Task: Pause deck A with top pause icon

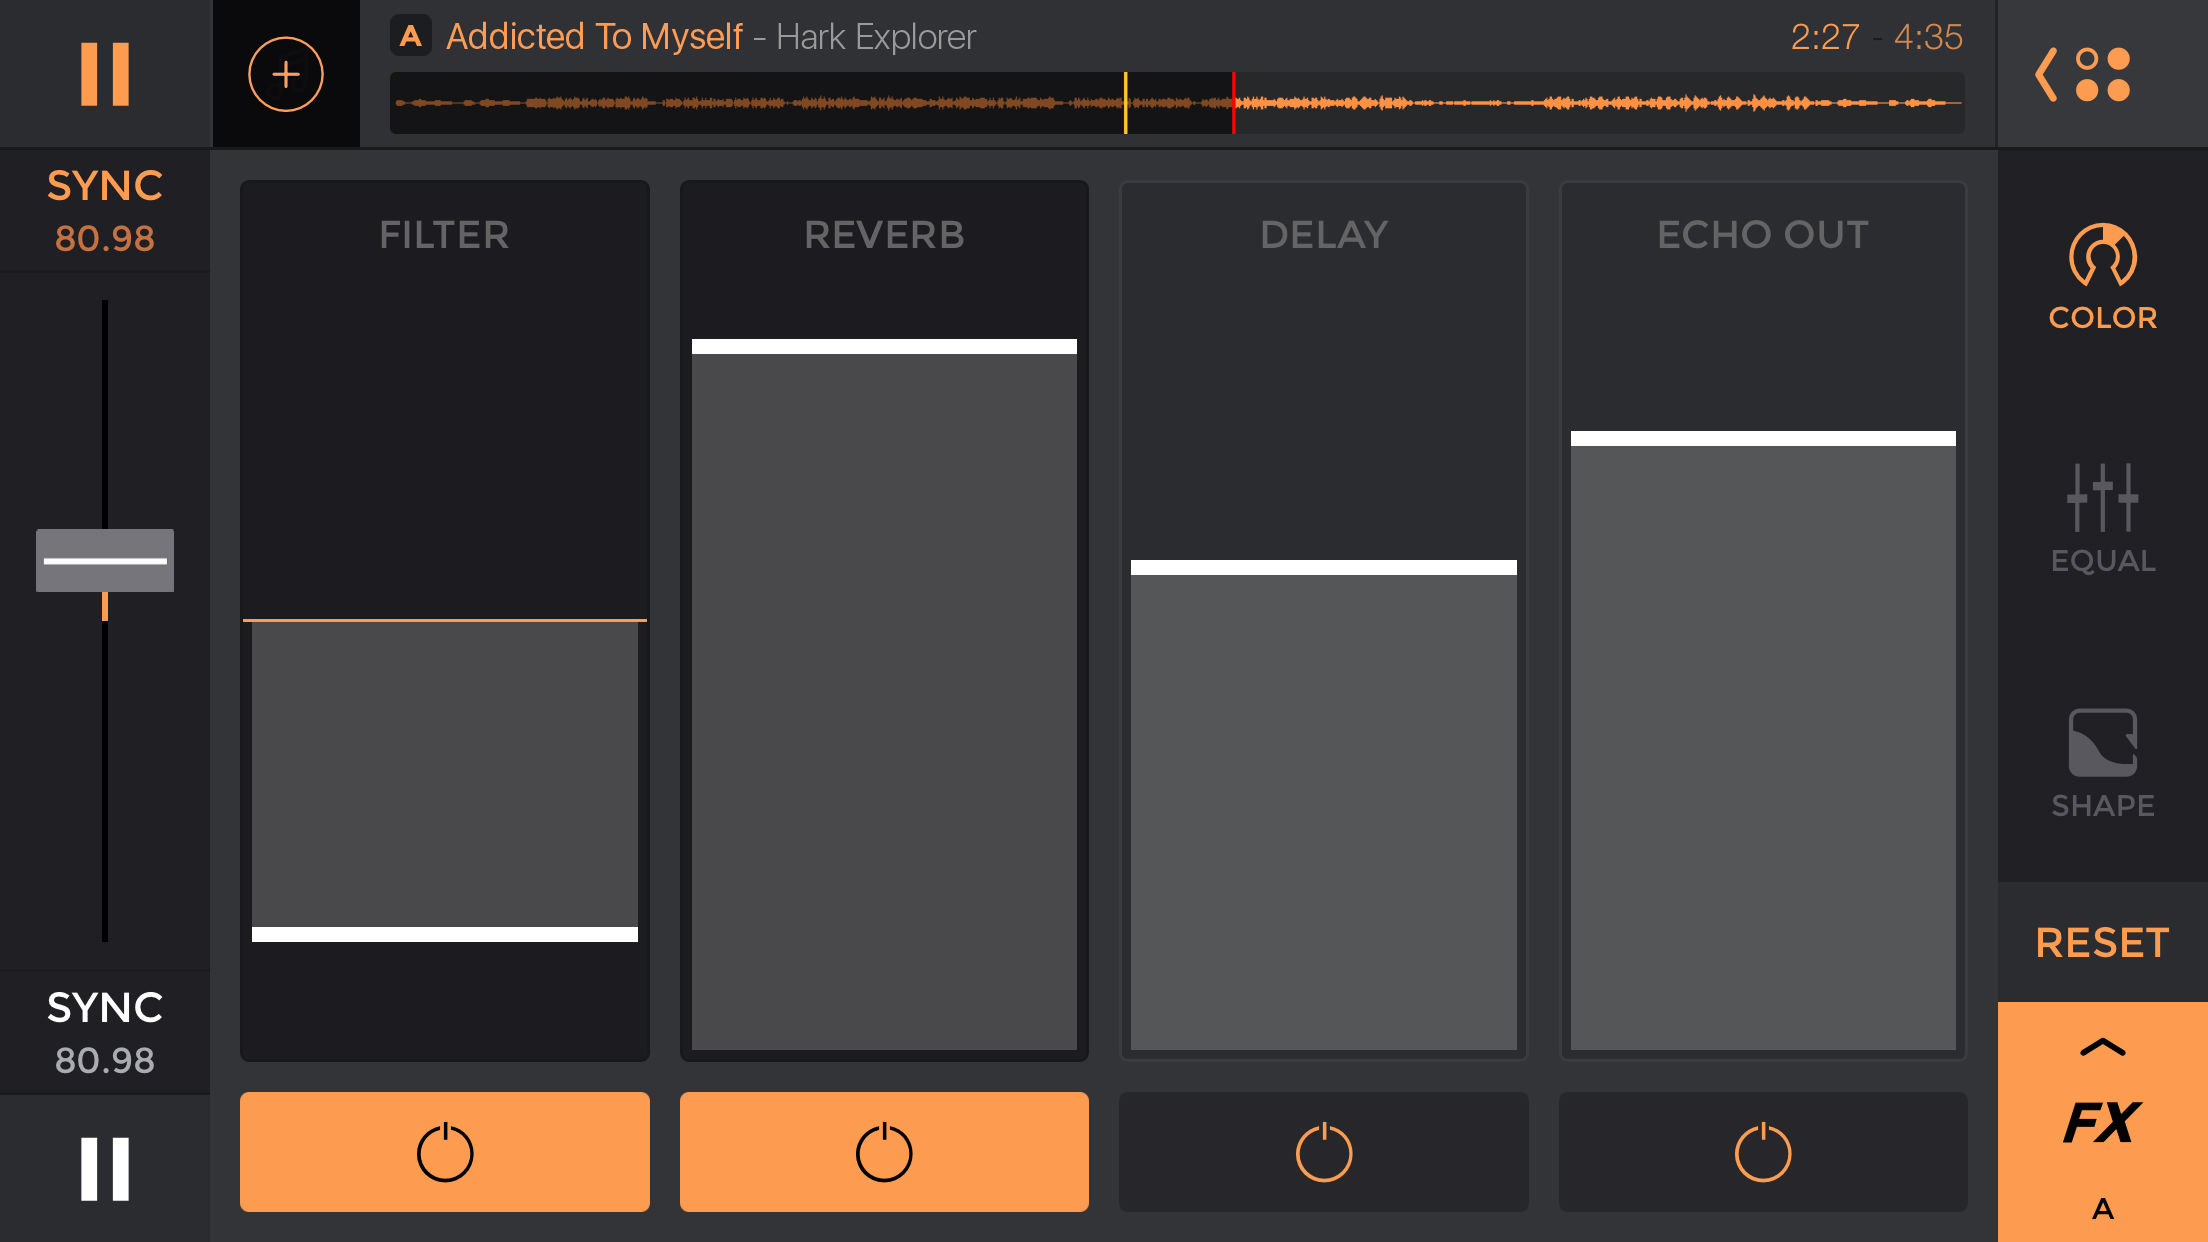Action: pyautogui.click(x=105, y=74)
